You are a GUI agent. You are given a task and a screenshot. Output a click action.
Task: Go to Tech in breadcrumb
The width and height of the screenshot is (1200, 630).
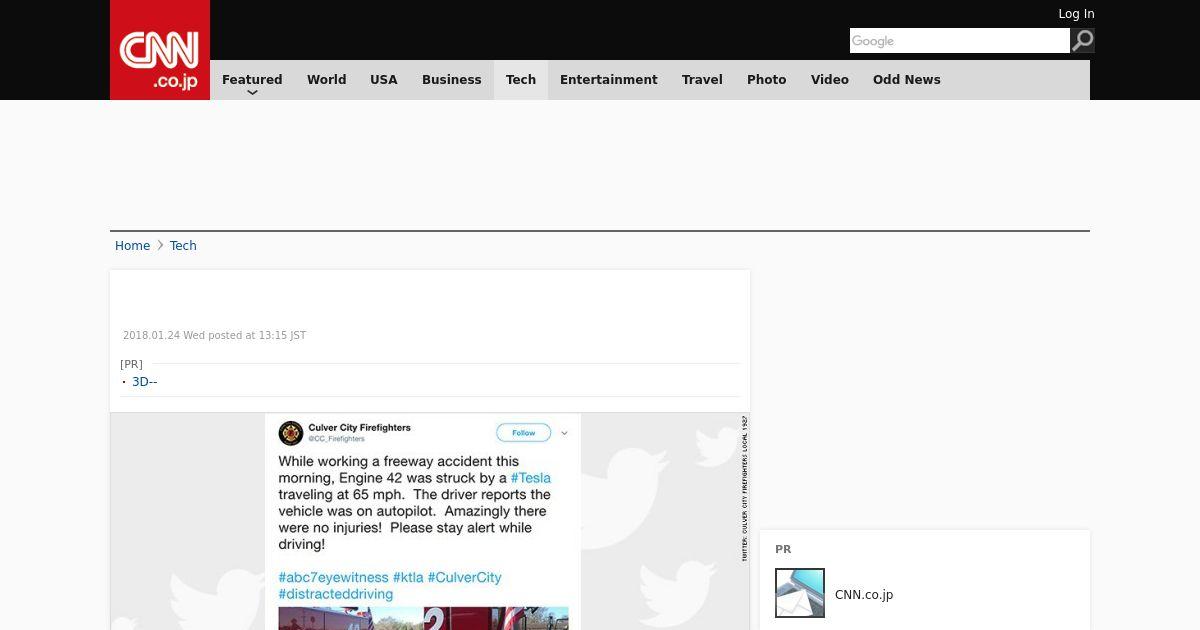183,245
